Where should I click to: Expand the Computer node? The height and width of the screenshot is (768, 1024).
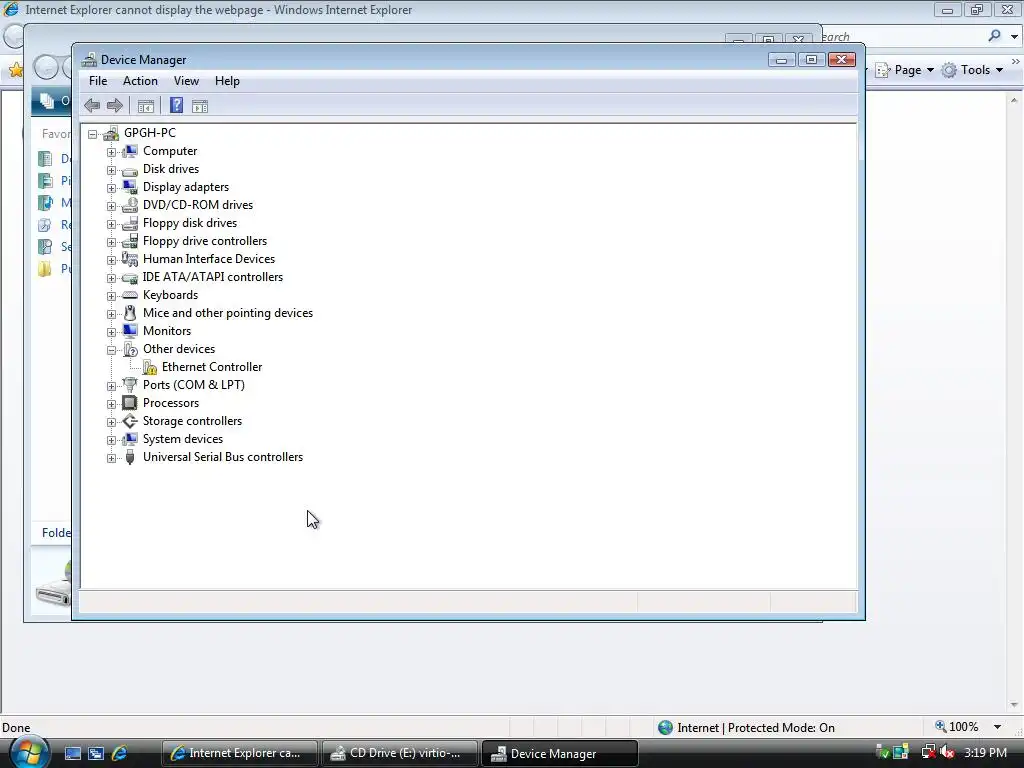click(x=112, y=152)
